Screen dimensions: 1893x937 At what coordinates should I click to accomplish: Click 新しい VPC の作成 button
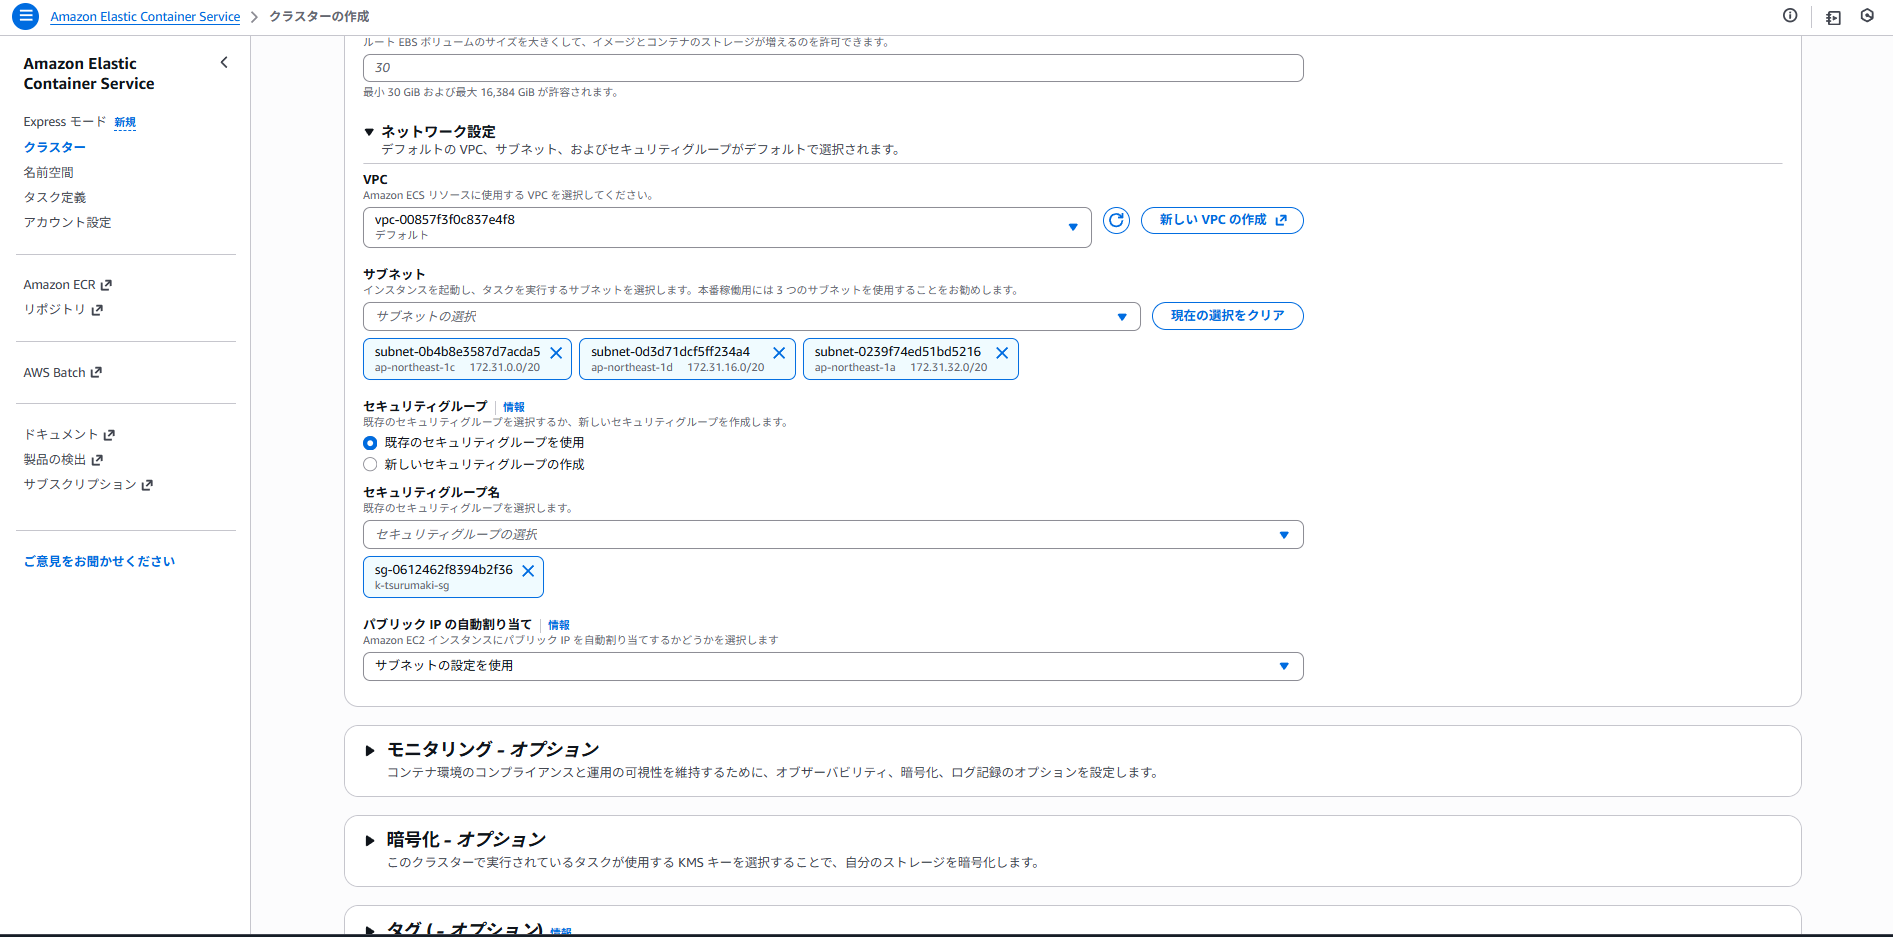(x=1222, y=220)
